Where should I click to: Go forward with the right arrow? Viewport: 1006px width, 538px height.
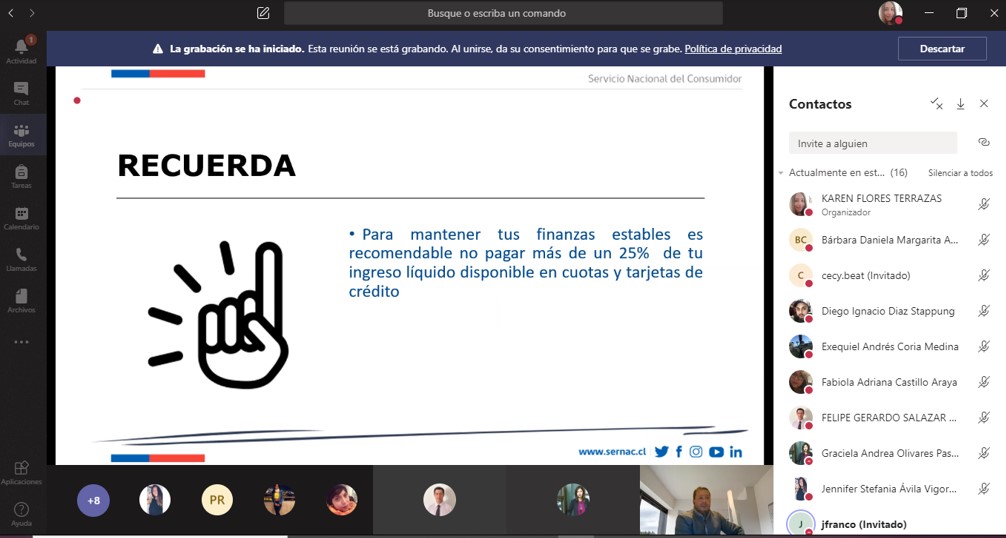[32, 13]
